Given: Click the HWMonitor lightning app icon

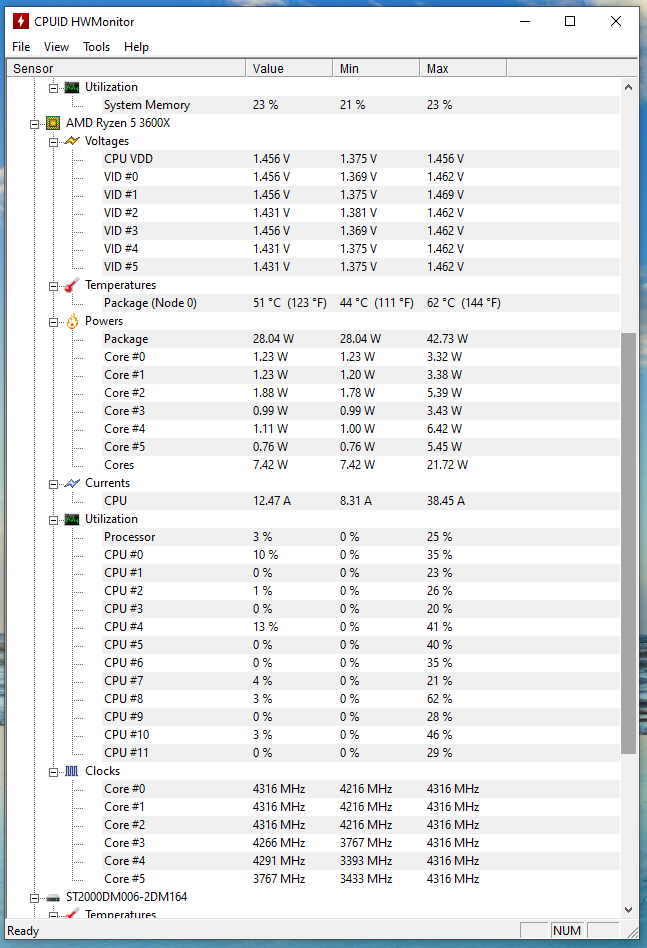Looking at the screenshot, I should pos(21,21).
